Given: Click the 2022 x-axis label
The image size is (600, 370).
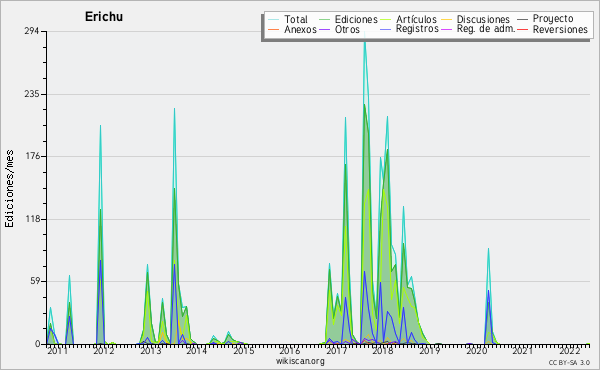Looking at the screenshot, I should 570,350.
